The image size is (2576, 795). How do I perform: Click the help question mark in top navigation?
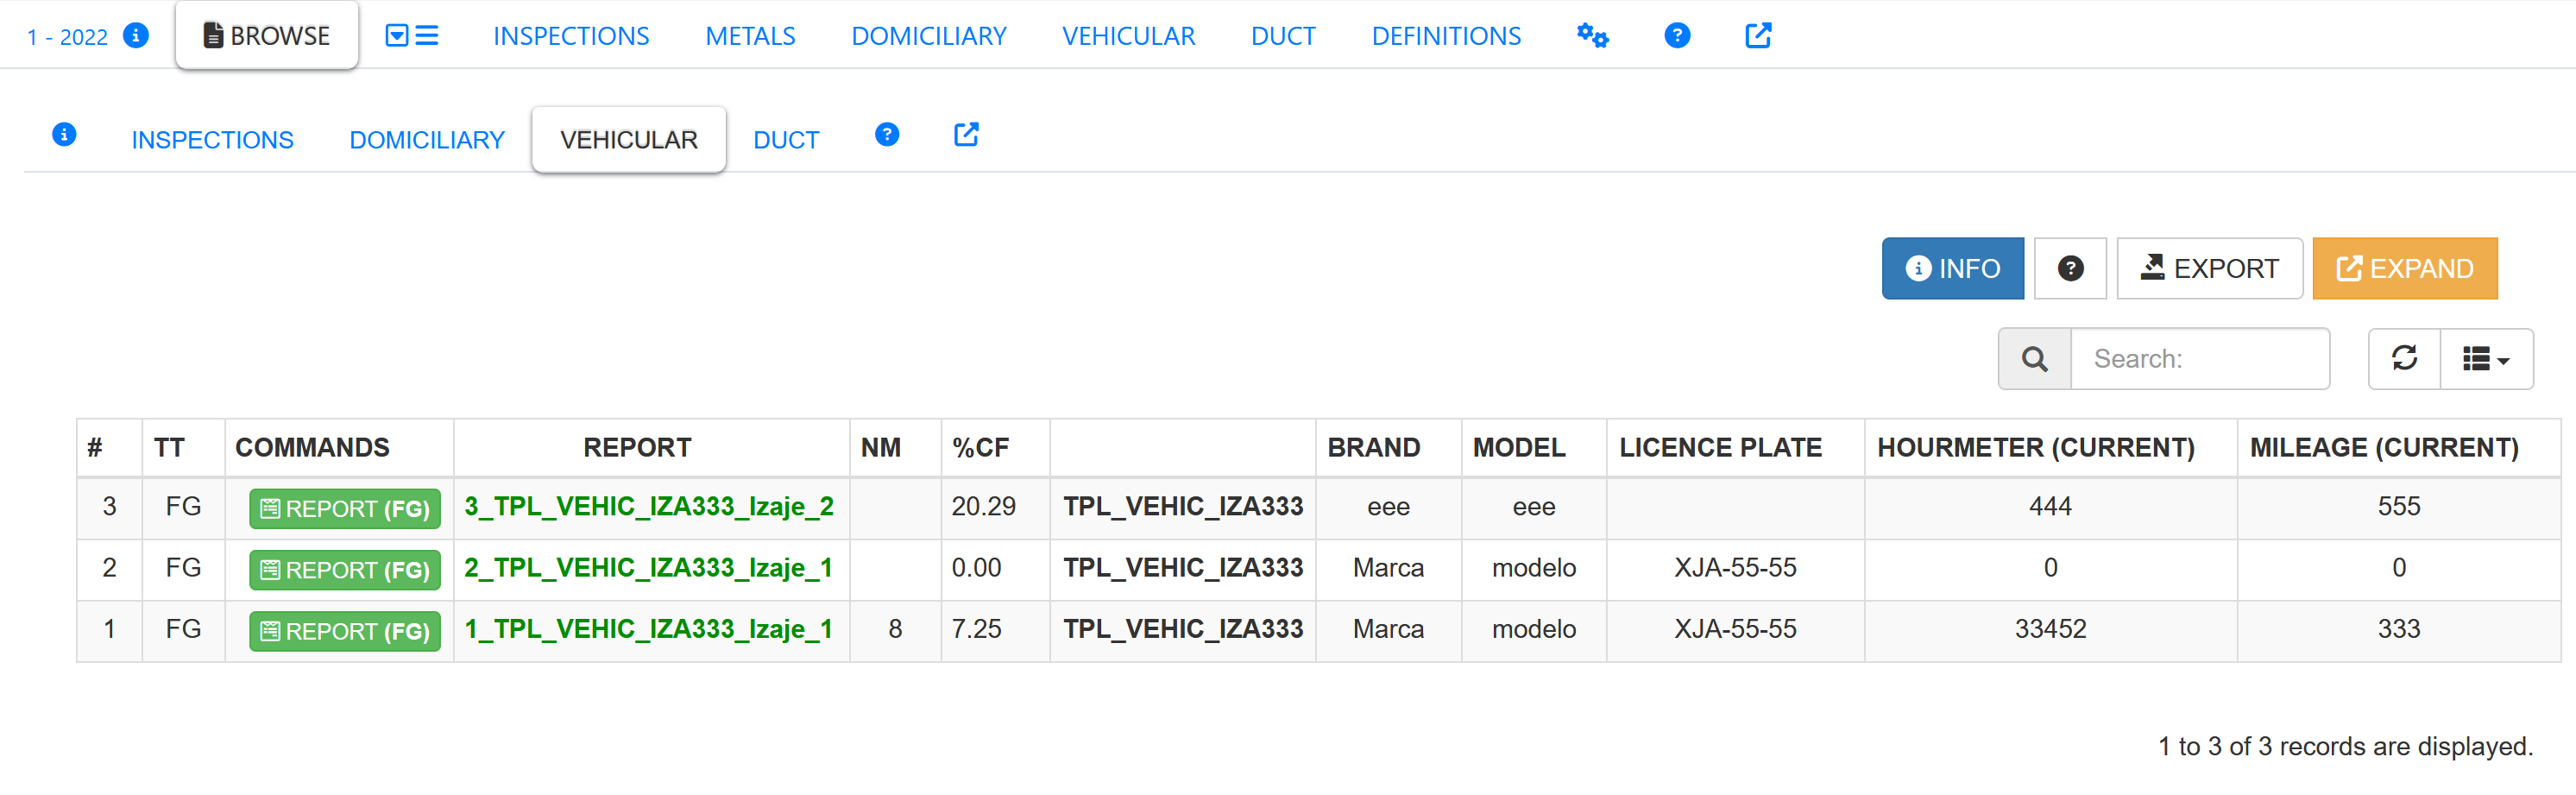(x=1676, y=36)
